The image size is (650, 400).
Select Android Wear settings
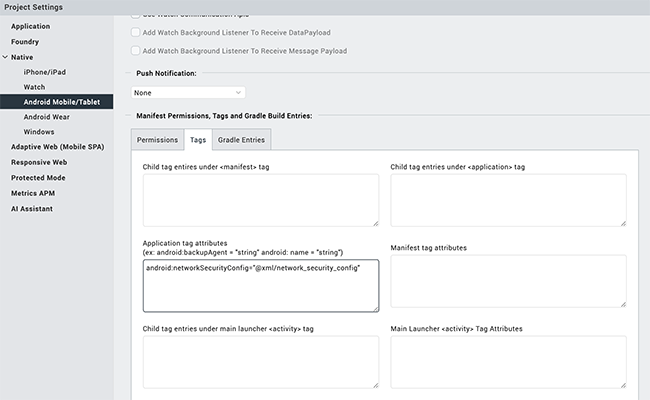(x=47, y=117)
